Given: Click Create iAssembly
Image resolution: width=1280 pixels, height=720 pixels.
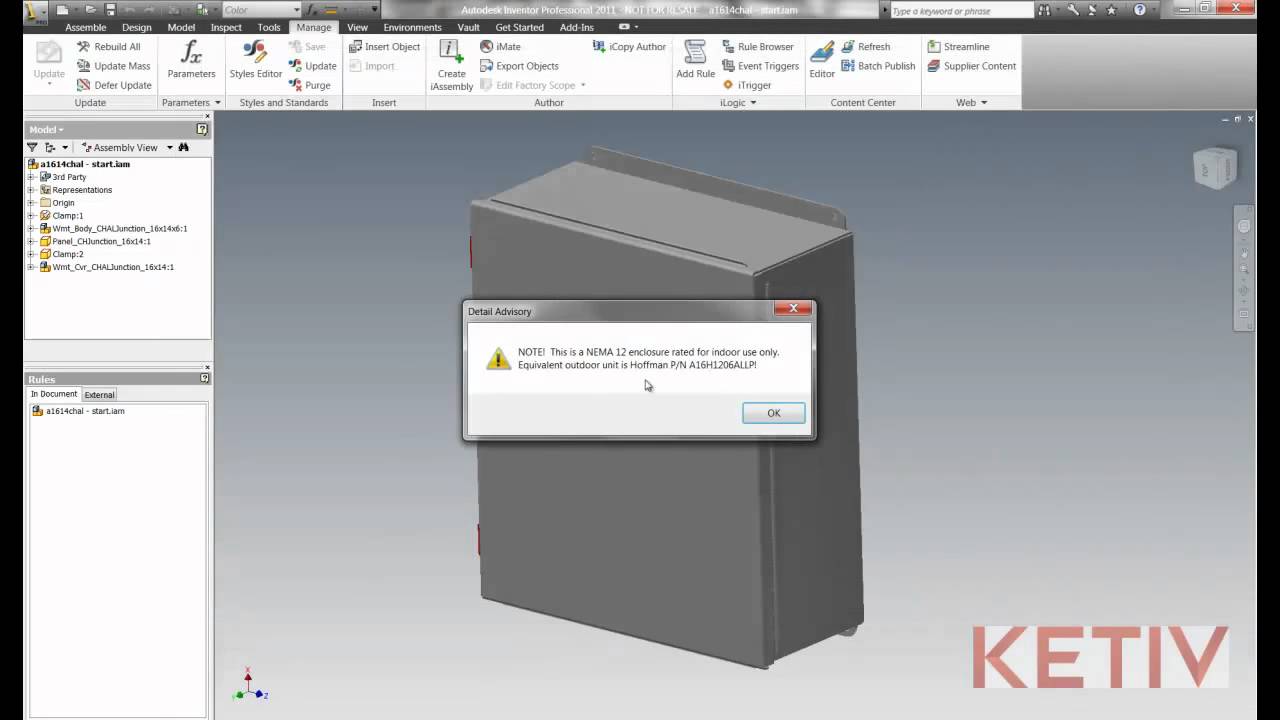Looking at the screenshot, I should (x=451, y=66).
